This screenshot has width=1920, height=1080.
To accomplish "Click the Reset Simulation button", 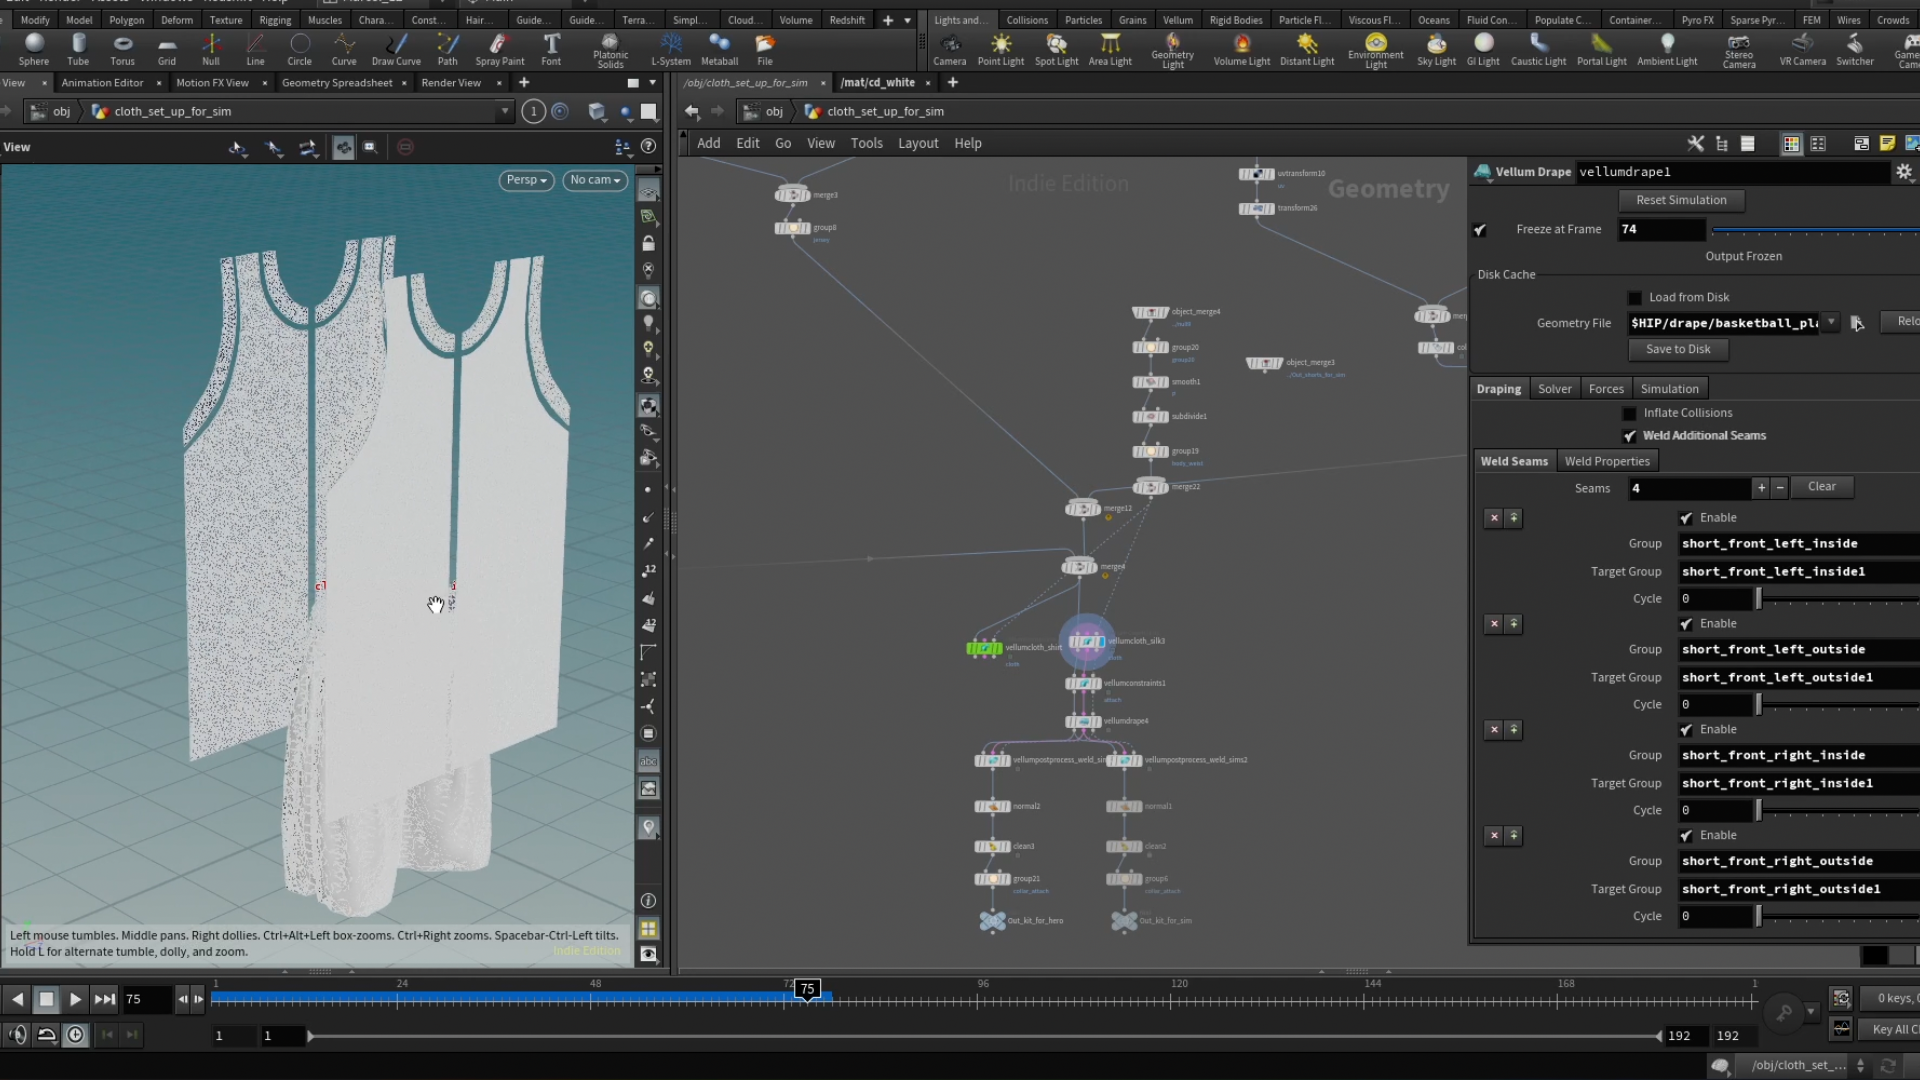I will pos(1681,200).
